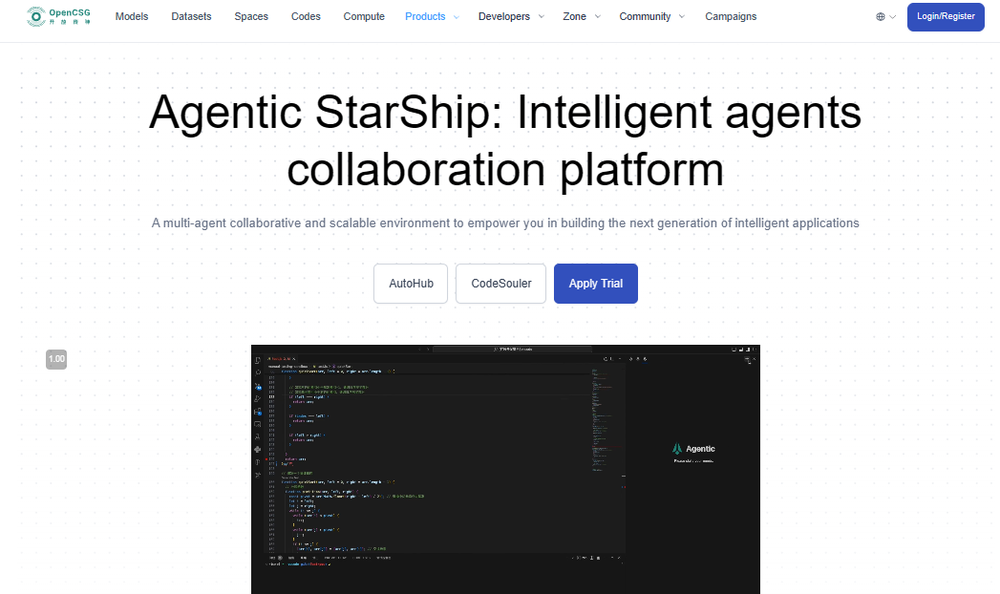Open the Spaces section
The width and height of the screenshot is (1000, 594).
pyautogui.click(x=251, y=17)
